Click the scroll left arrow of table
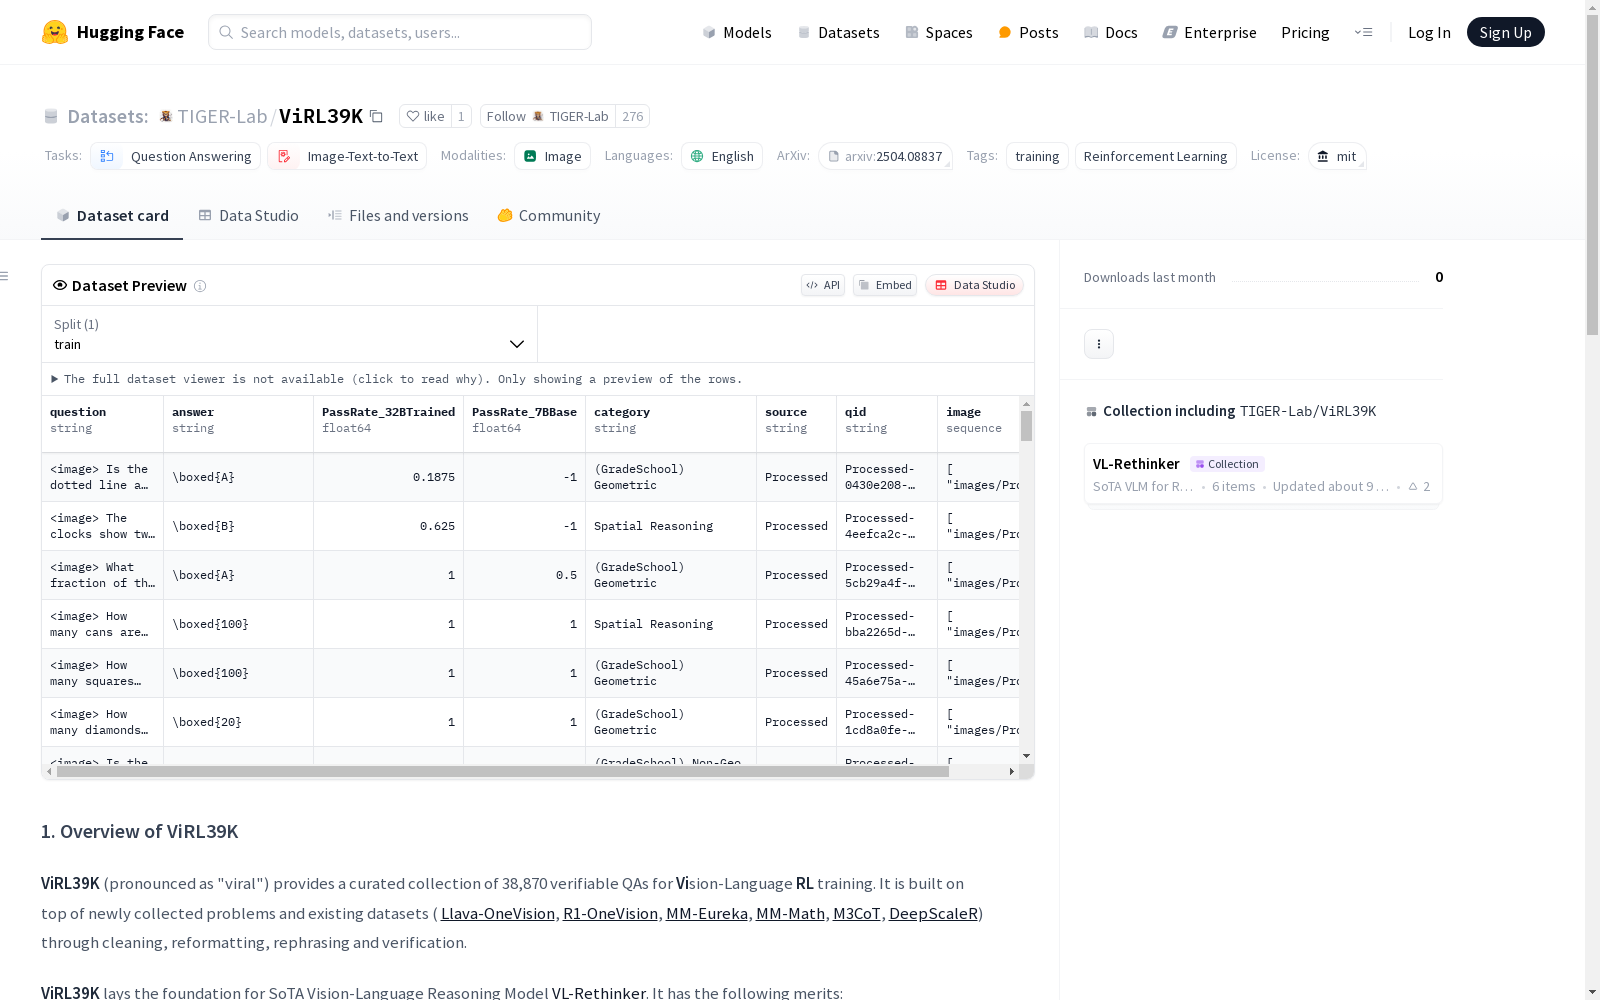 (x=49, y=772)
